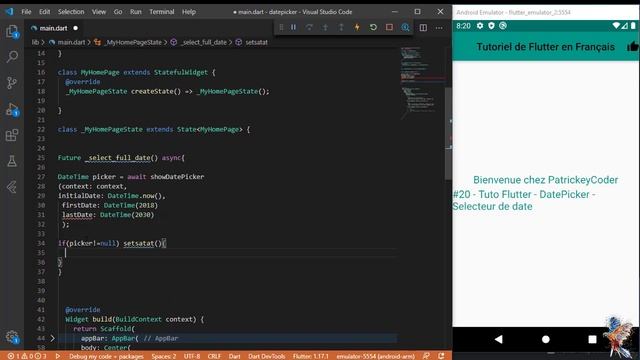Split the editor to the right
Image resolution: width=640 pixels, height=360 pixels.
423,28
